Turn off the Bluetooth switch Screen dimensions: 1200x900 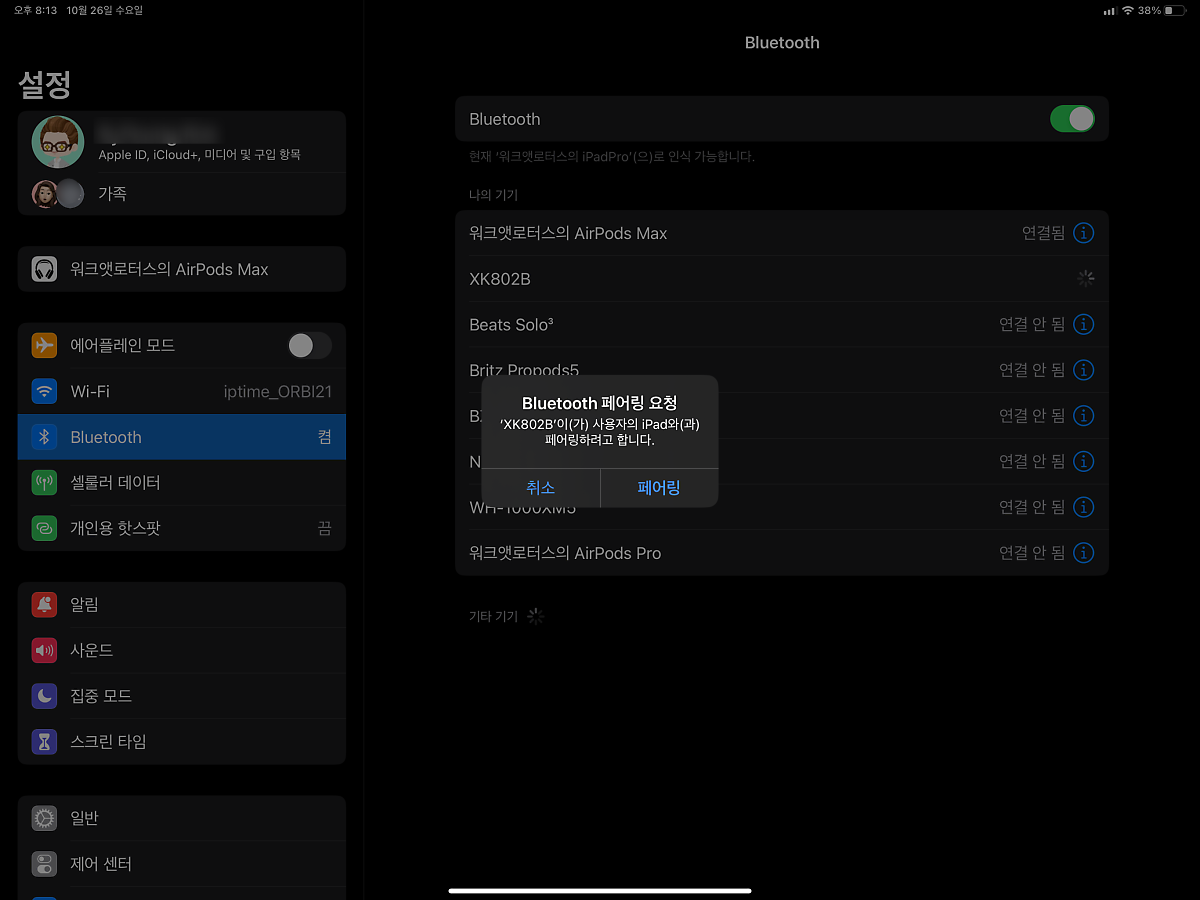pyautogui.click(x=1072, y=119)
